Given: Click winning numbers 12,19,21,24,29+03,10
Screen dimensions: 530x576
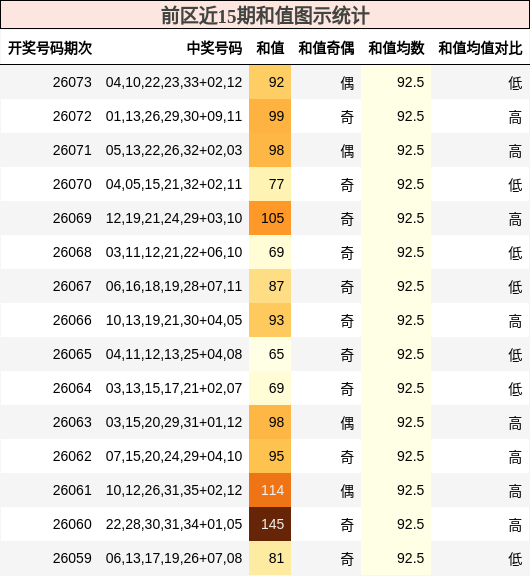Looking at the screenshot, I should 174,218.
